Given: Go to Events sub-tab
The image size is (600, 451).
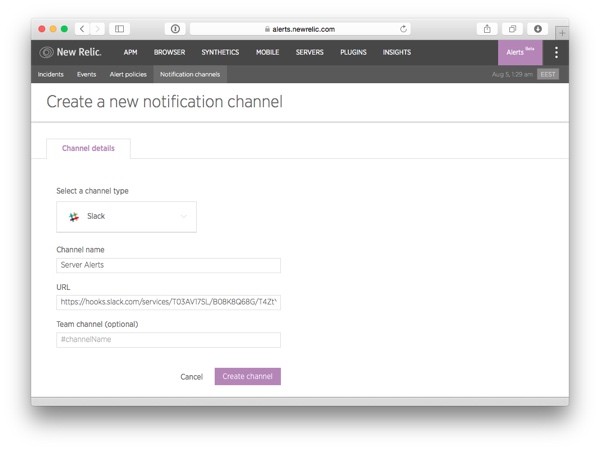Looking at the screenshot, I should point(86,74).
